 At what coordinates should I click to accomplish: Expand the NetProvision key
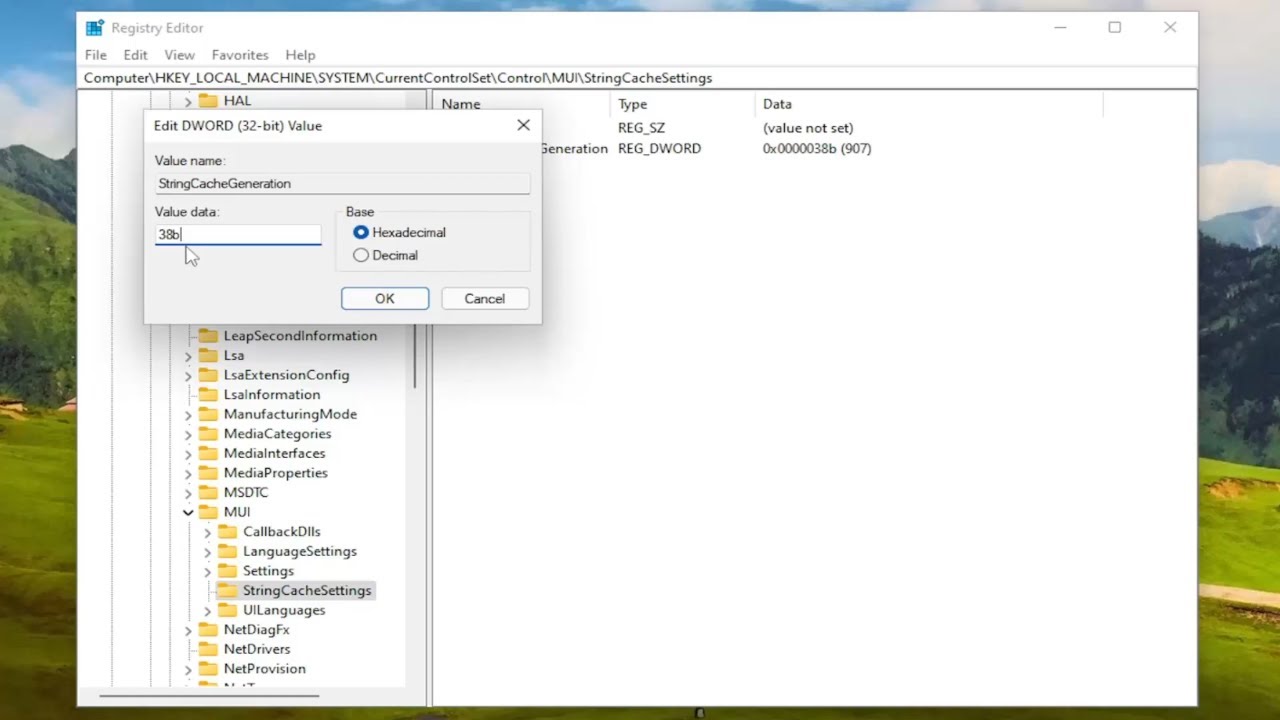pyautogui.click(x=188, y=669)
